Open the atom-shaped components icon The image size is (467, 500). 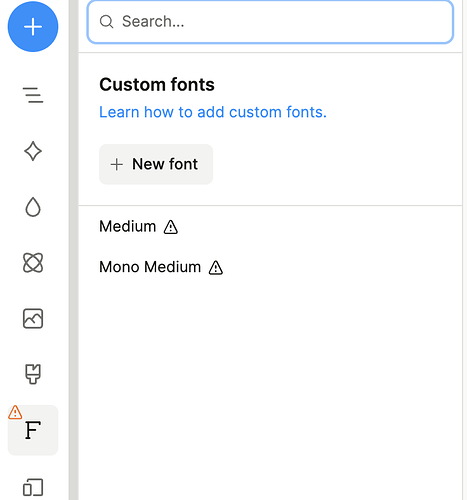tap(33, 263)
